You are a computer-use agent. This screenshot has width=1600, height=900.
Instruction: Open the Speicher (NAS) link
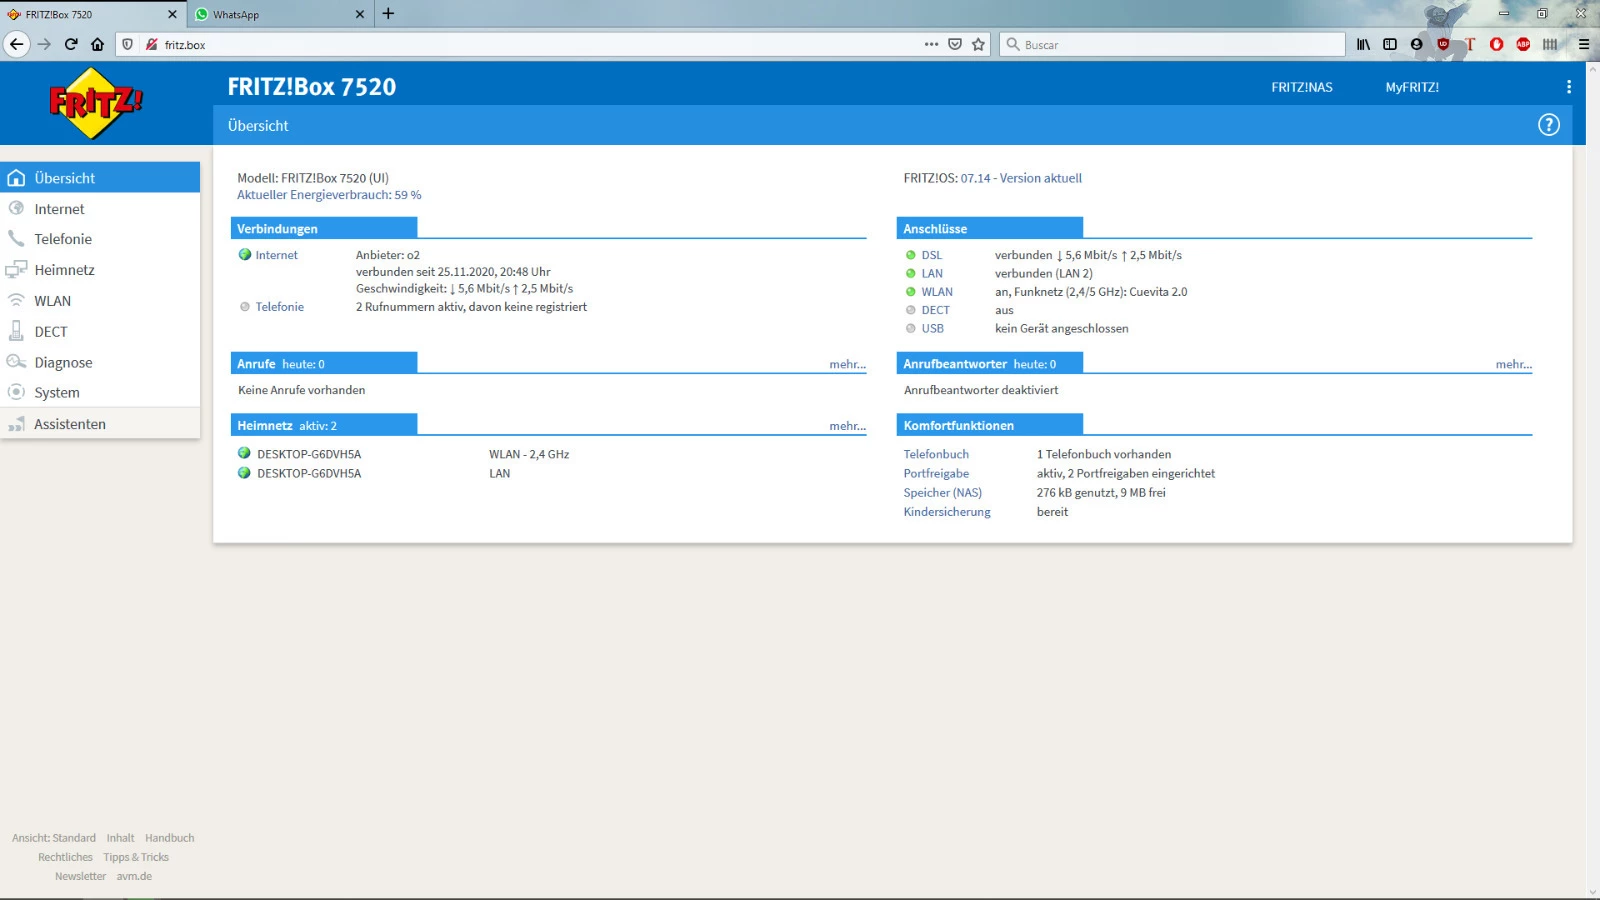tap(943, 492)
